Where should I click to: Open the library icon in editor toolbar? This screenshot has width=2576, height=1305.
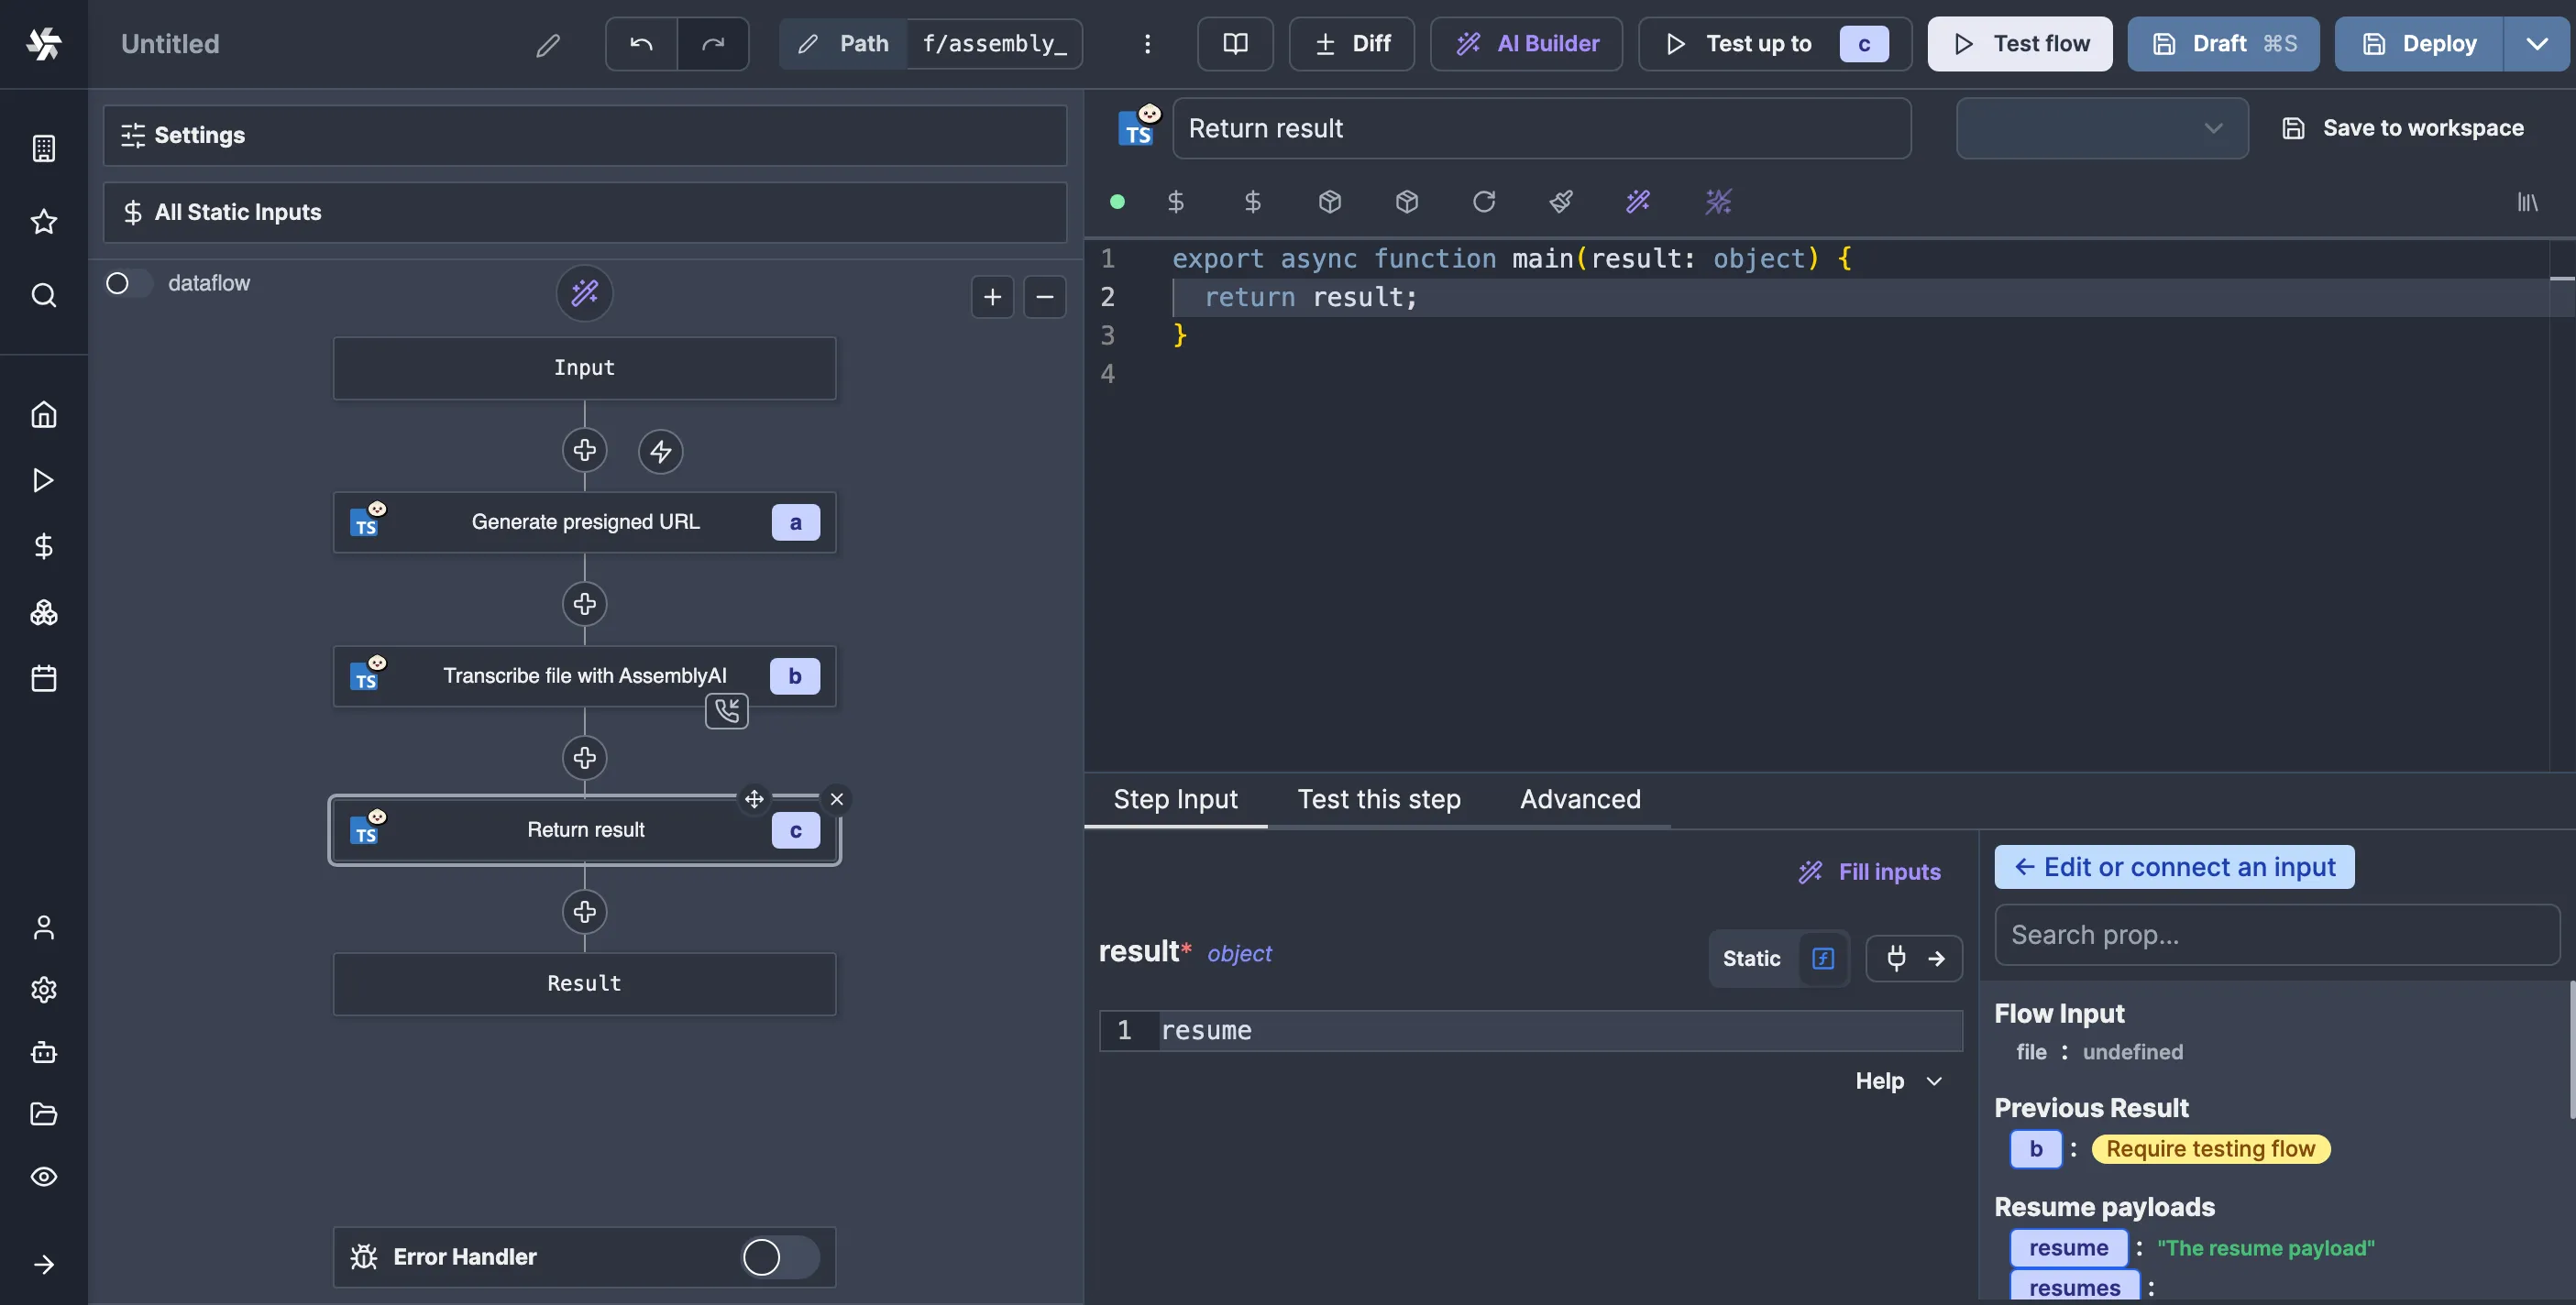pos(2527,202)
